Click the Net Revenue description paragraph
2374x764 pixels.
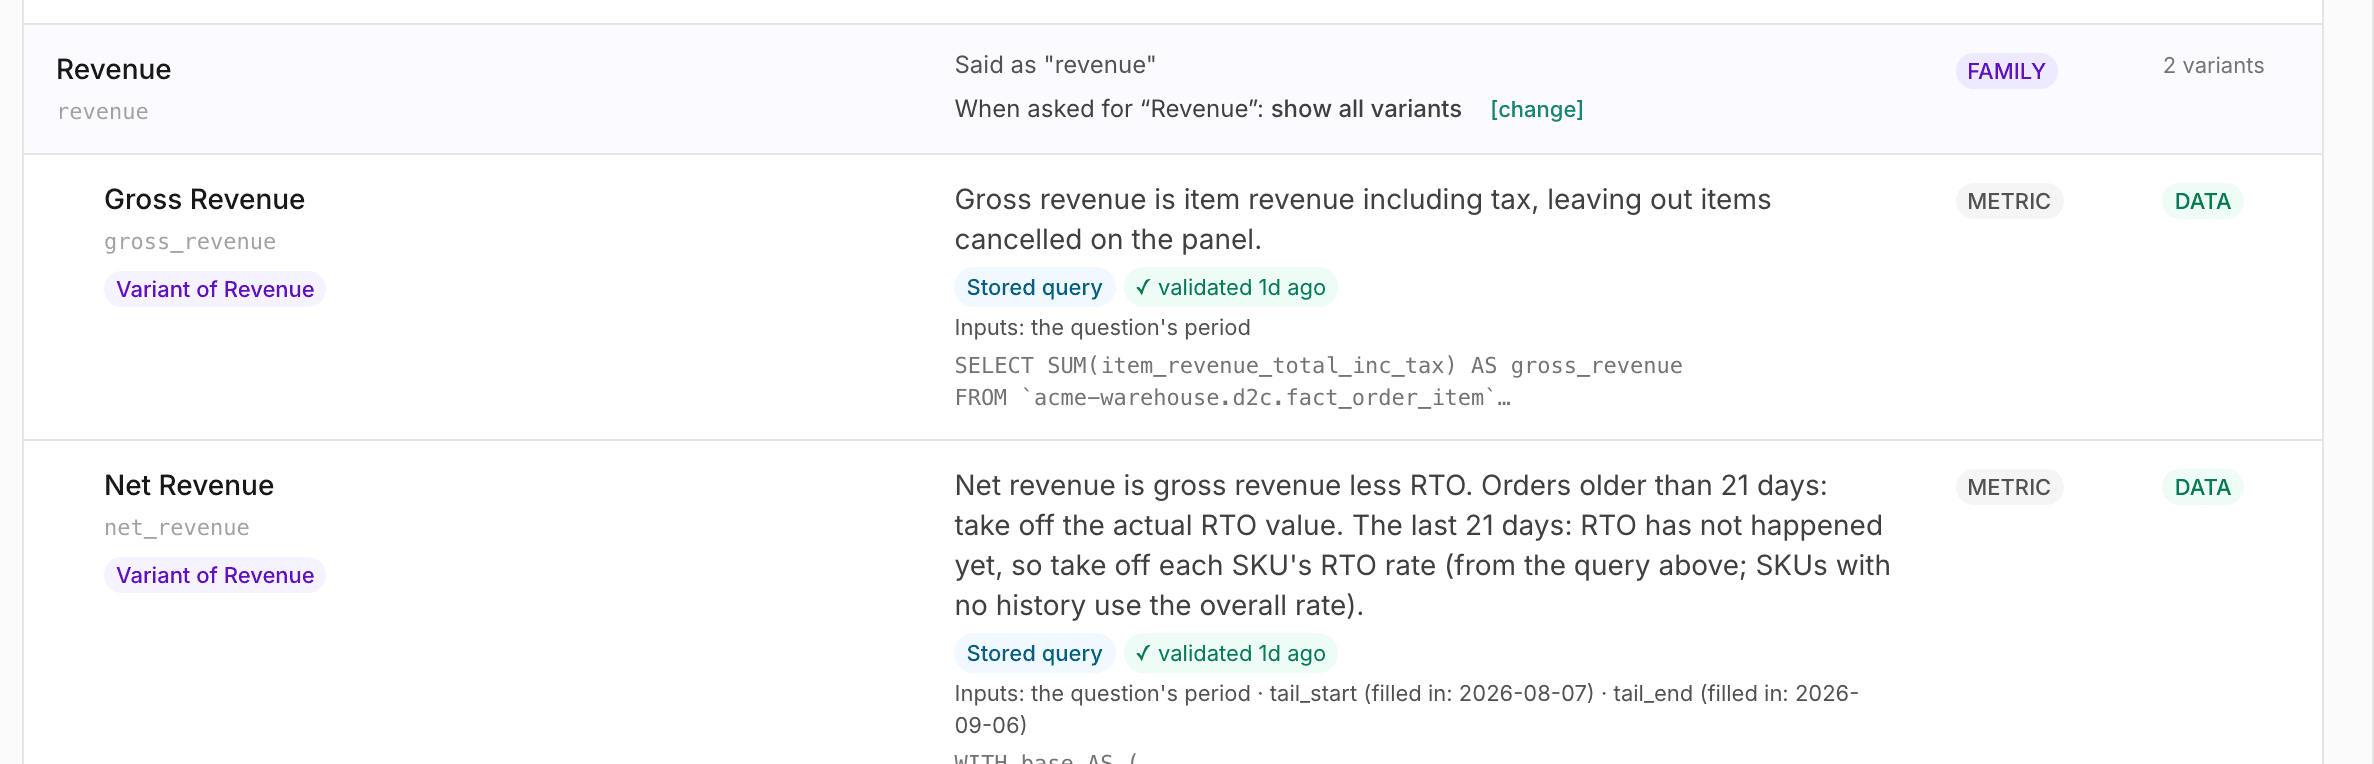tap(1422, 545)
